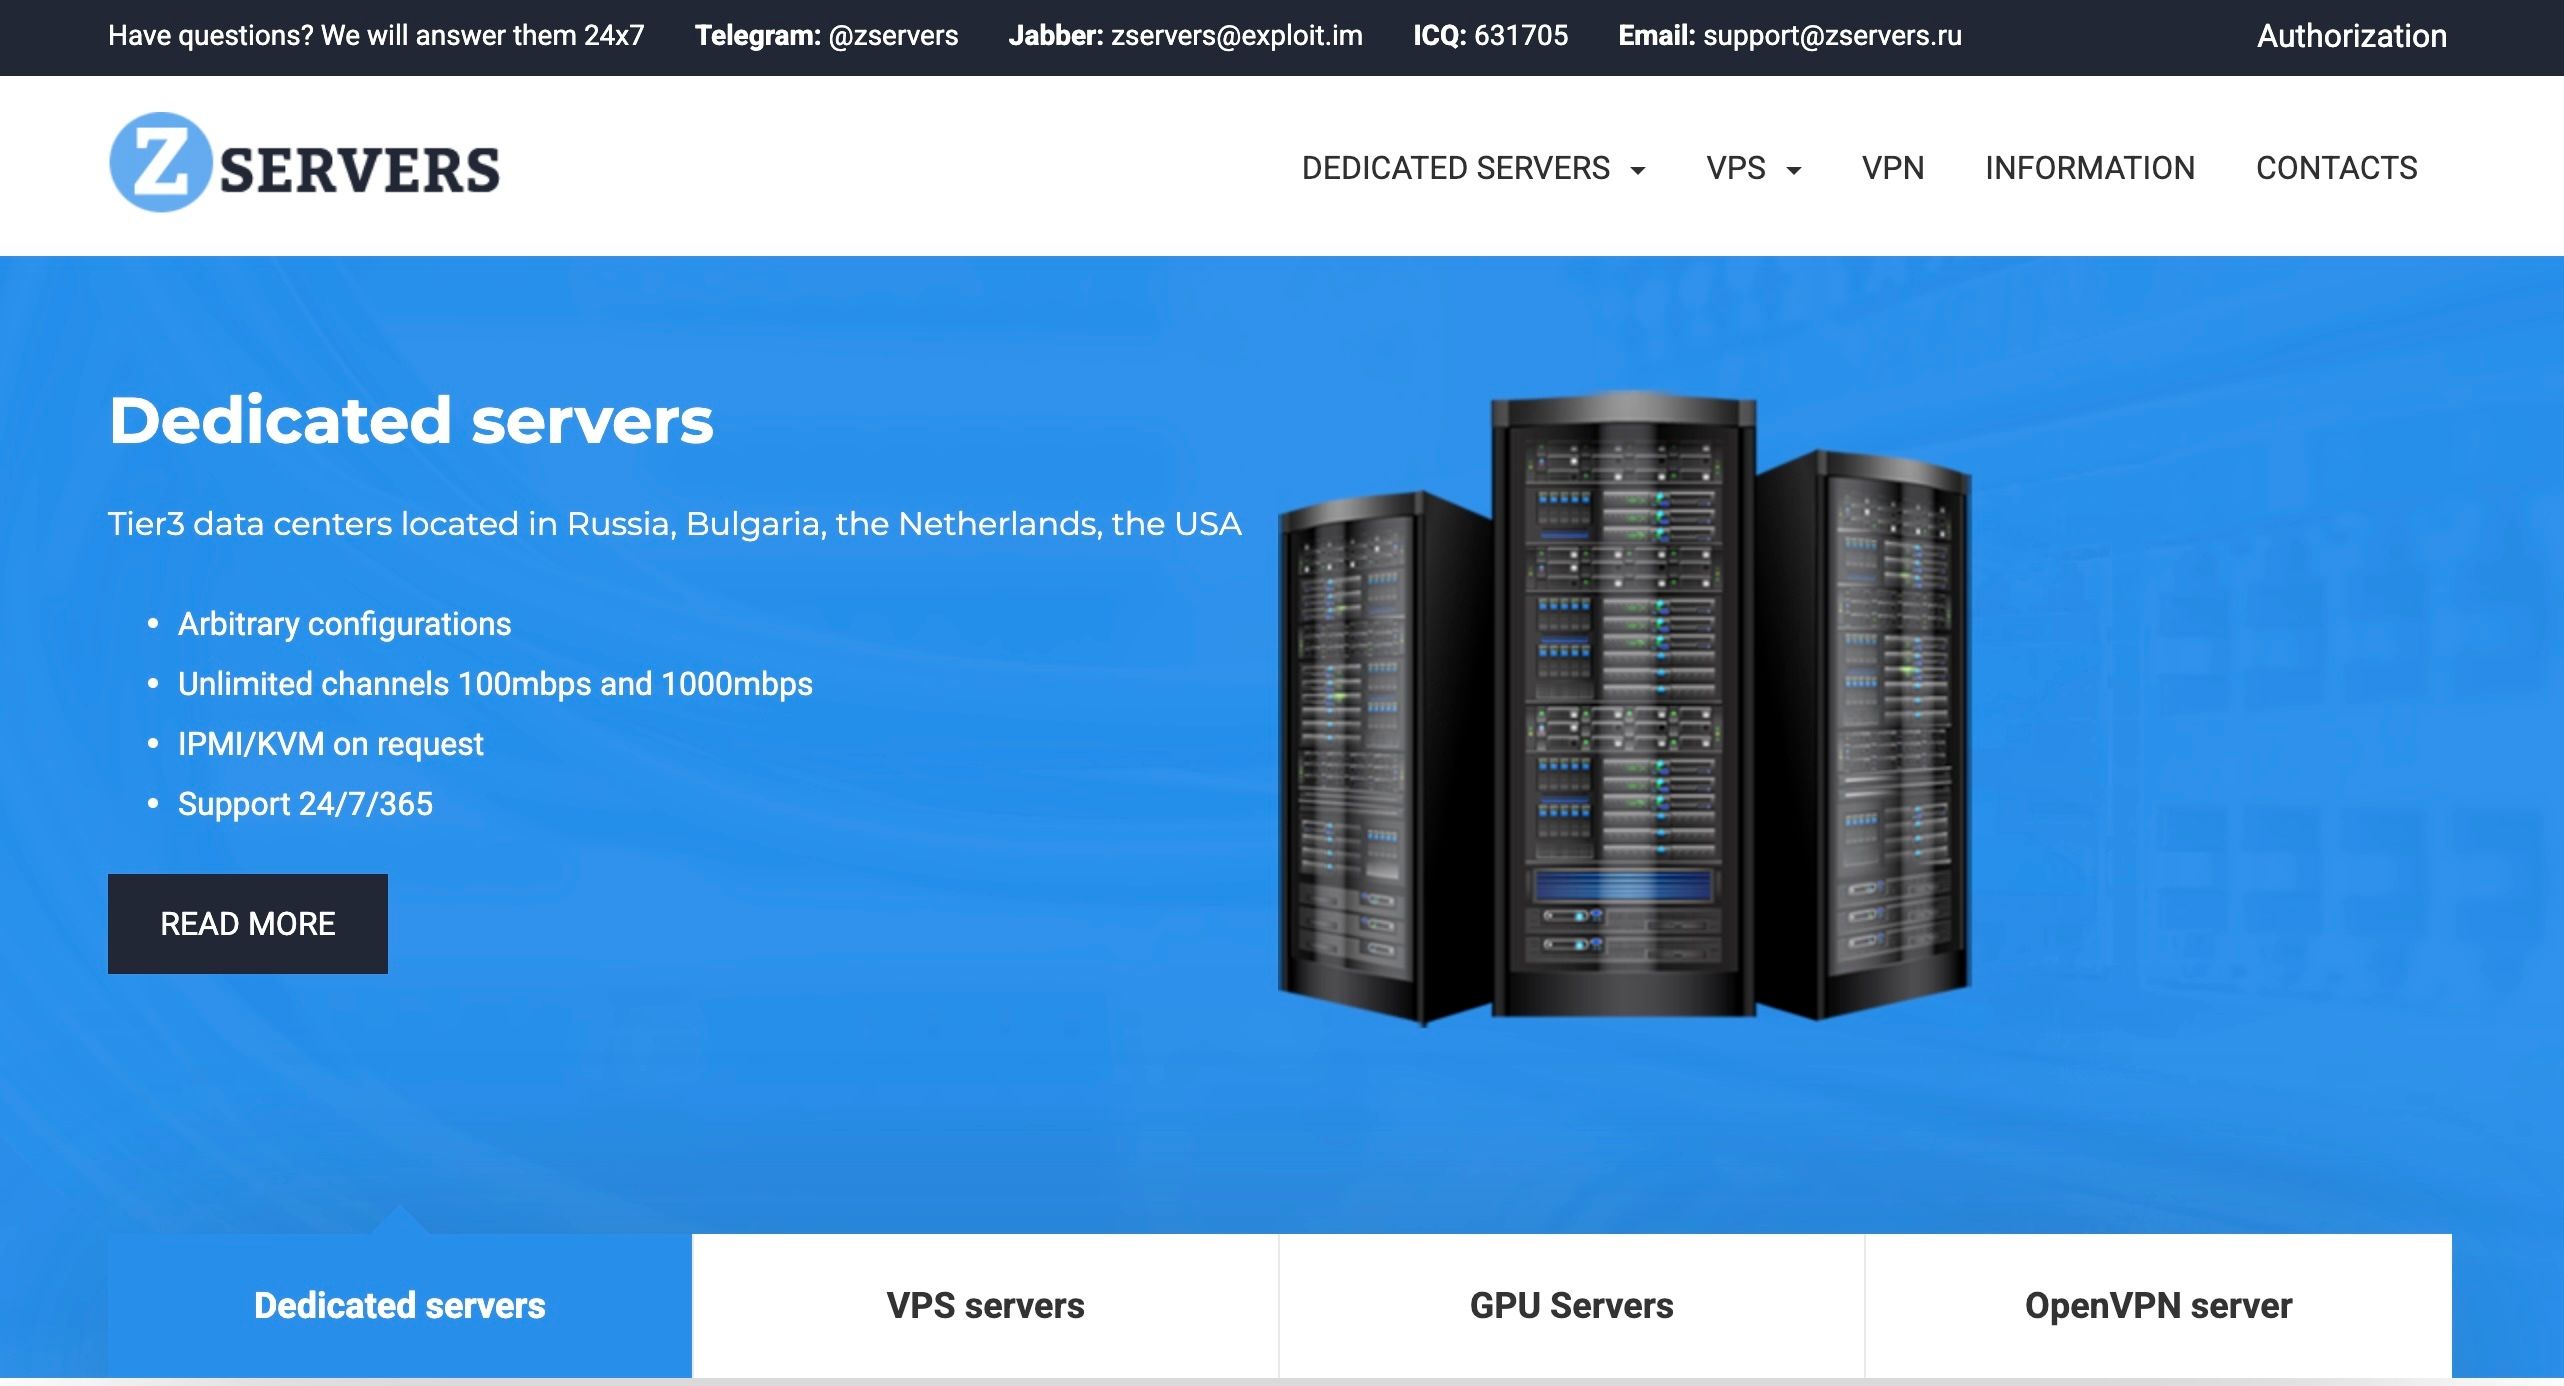
Task: Open the Dedicated Servers dropdown menu
Action: click(x=1473, y=168)
